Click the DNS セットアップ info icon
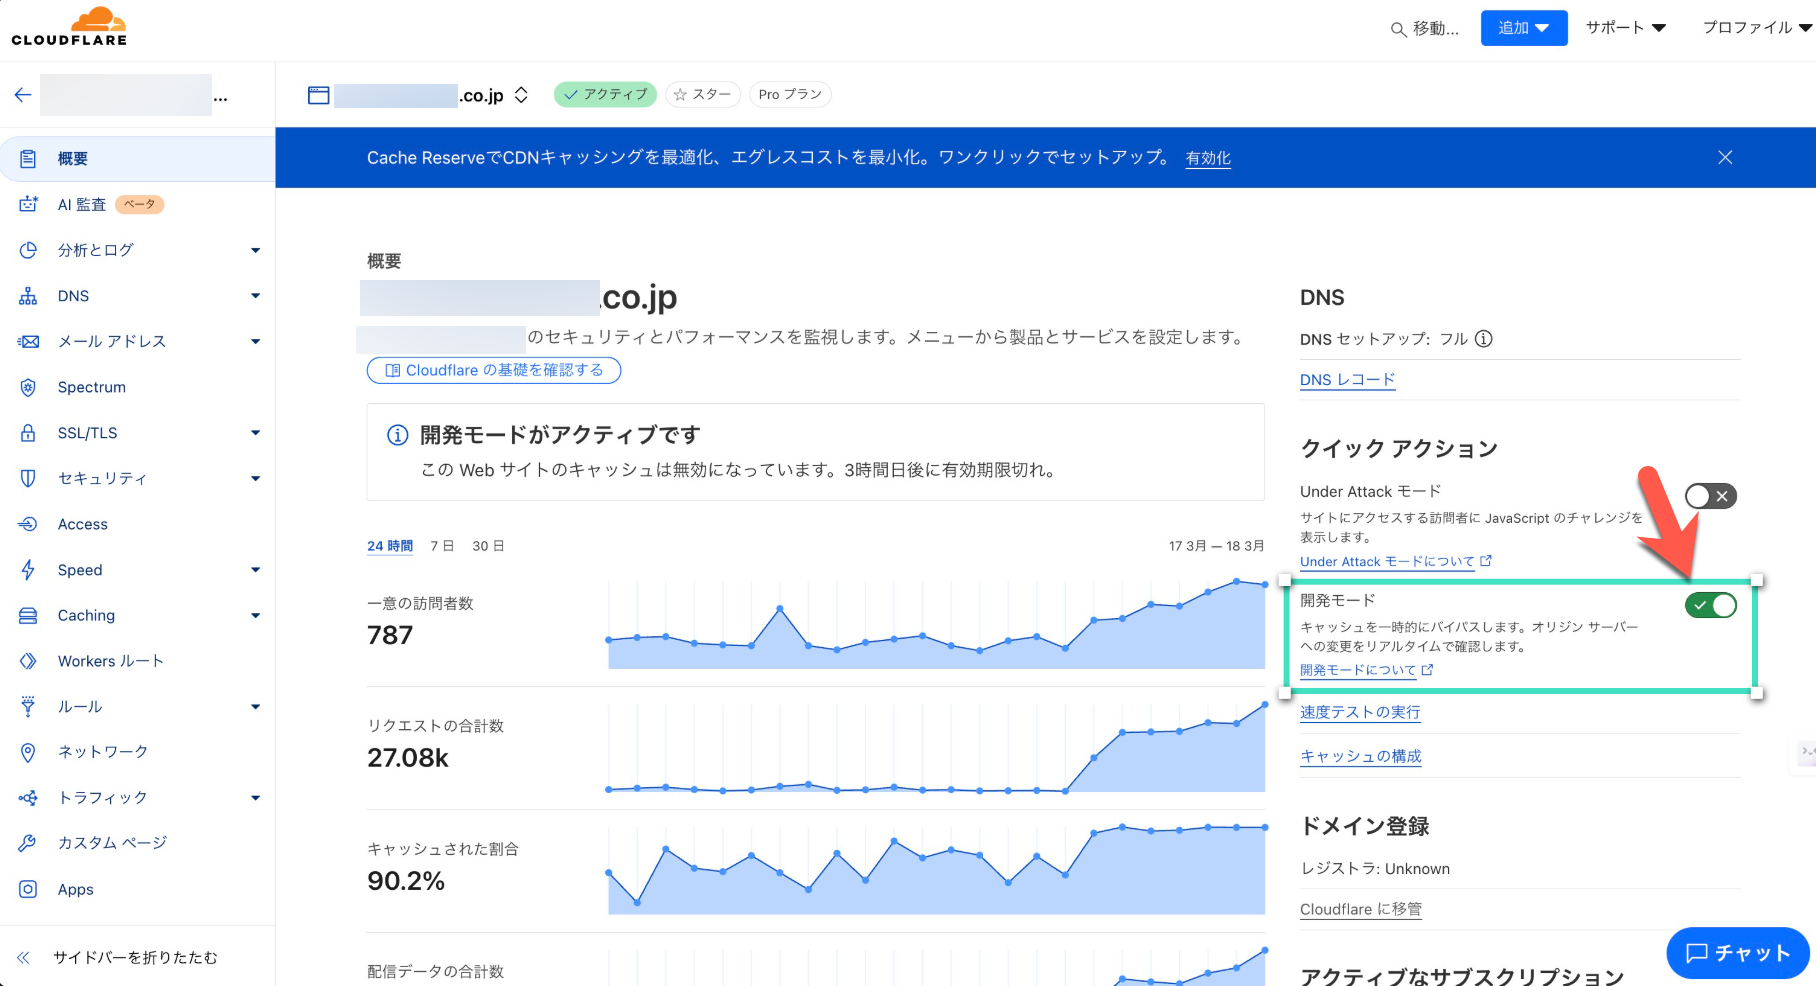Screen dimensions: 1816x986 click(1484, 338)
